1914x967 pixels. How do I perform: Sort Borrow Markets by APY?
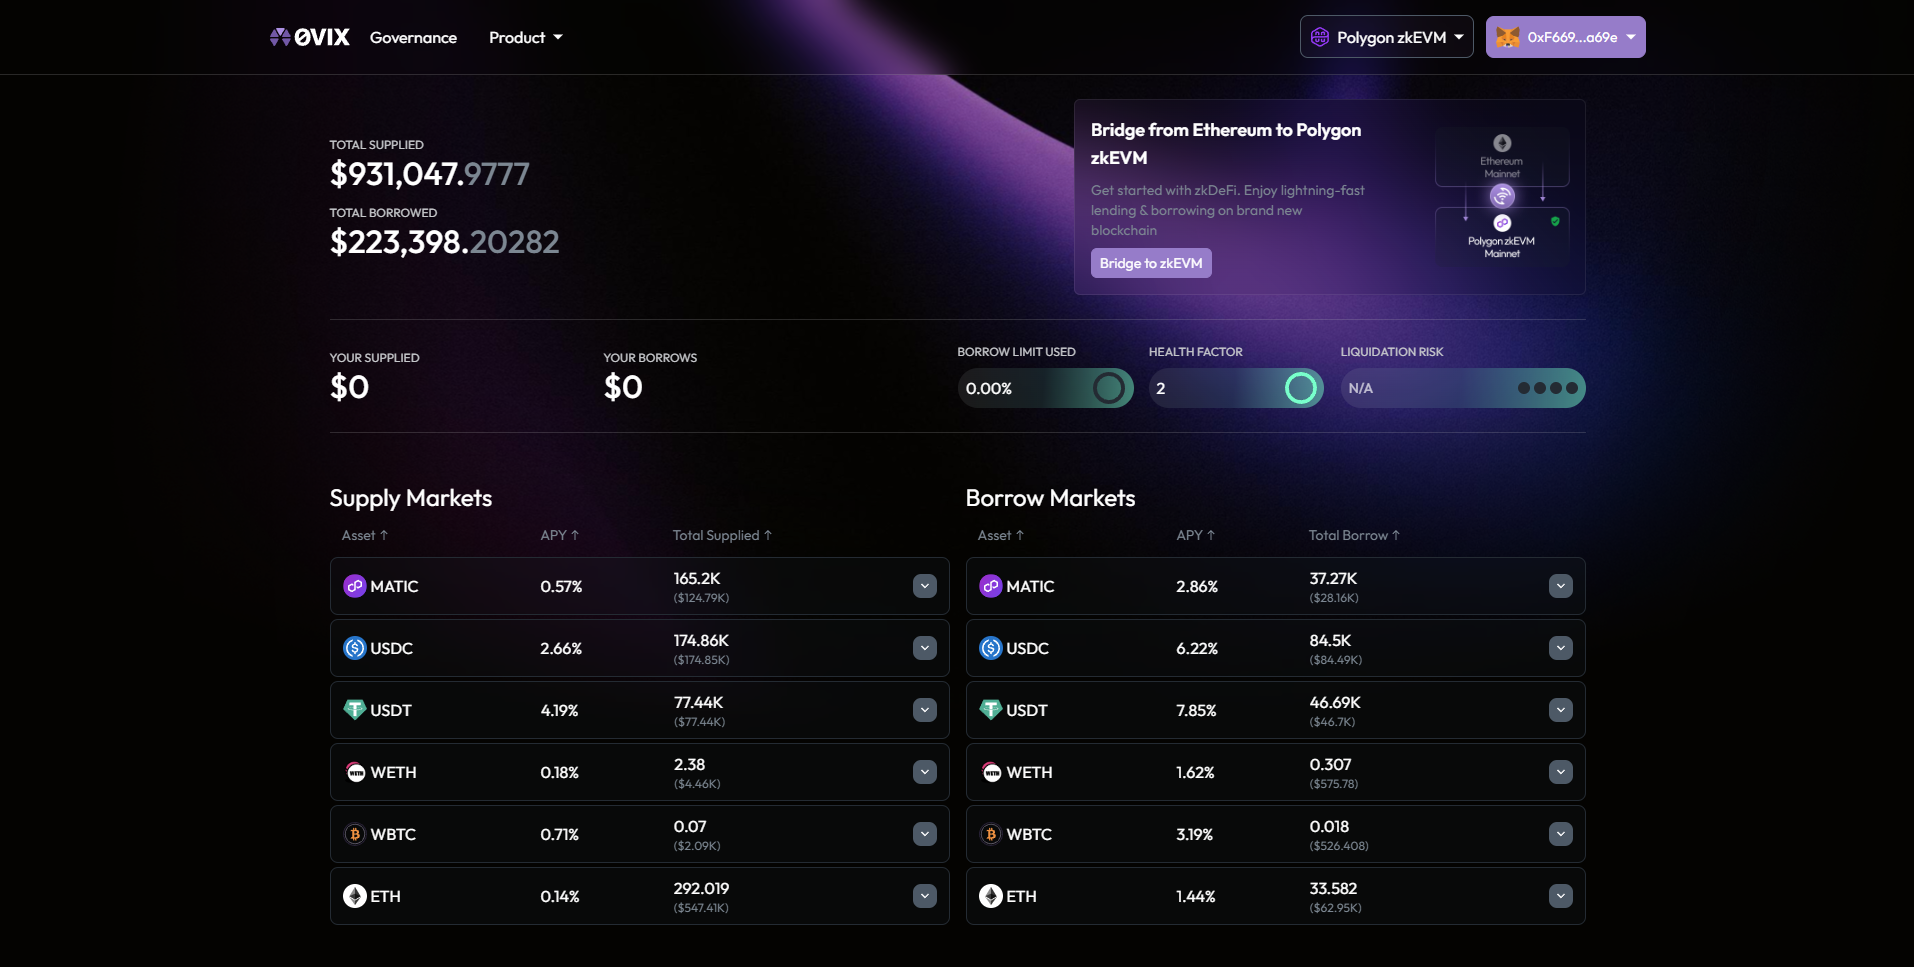[1196, 535]
